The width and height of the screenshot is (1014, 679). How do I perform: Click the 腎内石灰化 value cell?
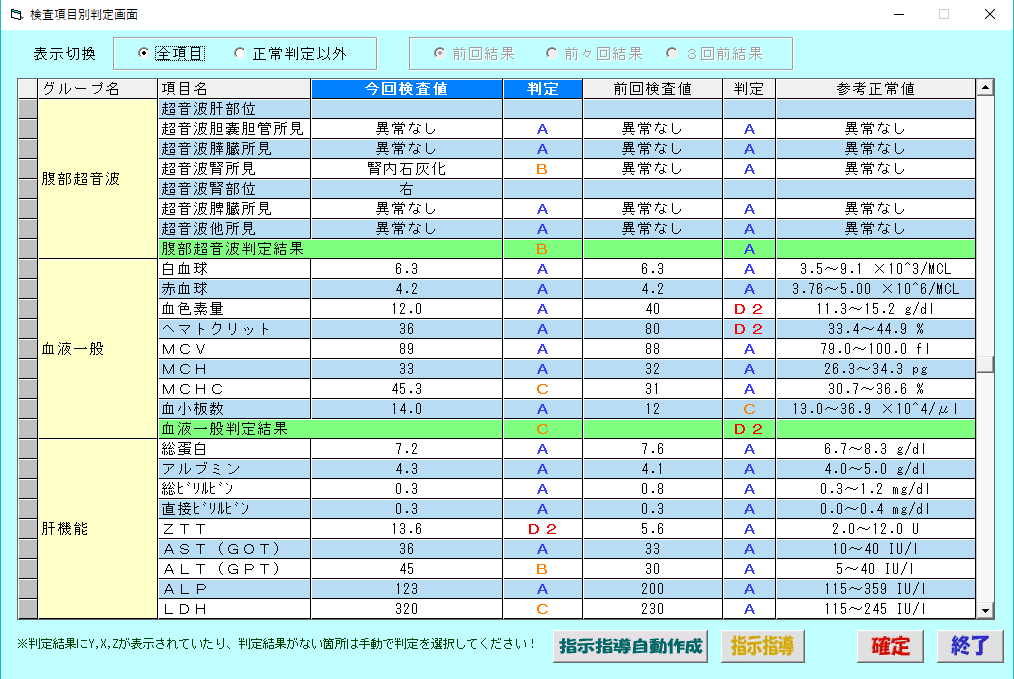[407, 169]
